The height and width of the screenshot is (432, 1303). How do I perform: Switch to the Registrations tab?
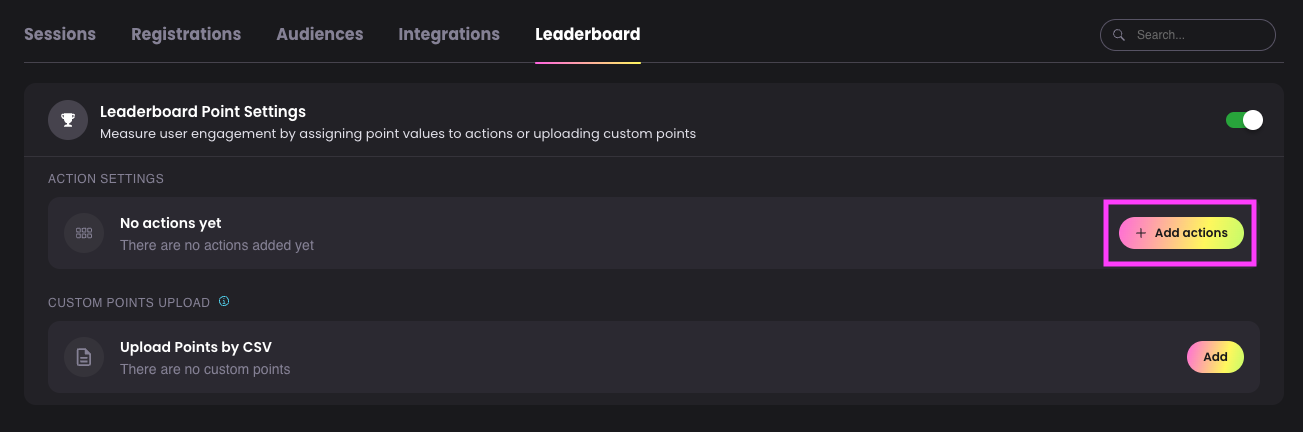click(186, 34)
